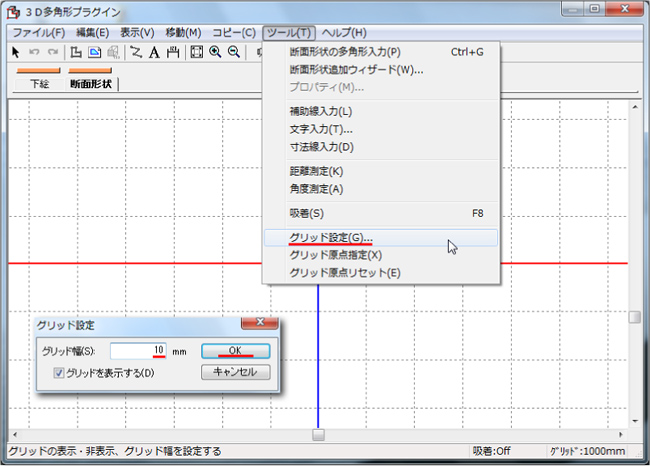Click the グリッド幅 input field
The image size is (650, 466).
(137, 351)
